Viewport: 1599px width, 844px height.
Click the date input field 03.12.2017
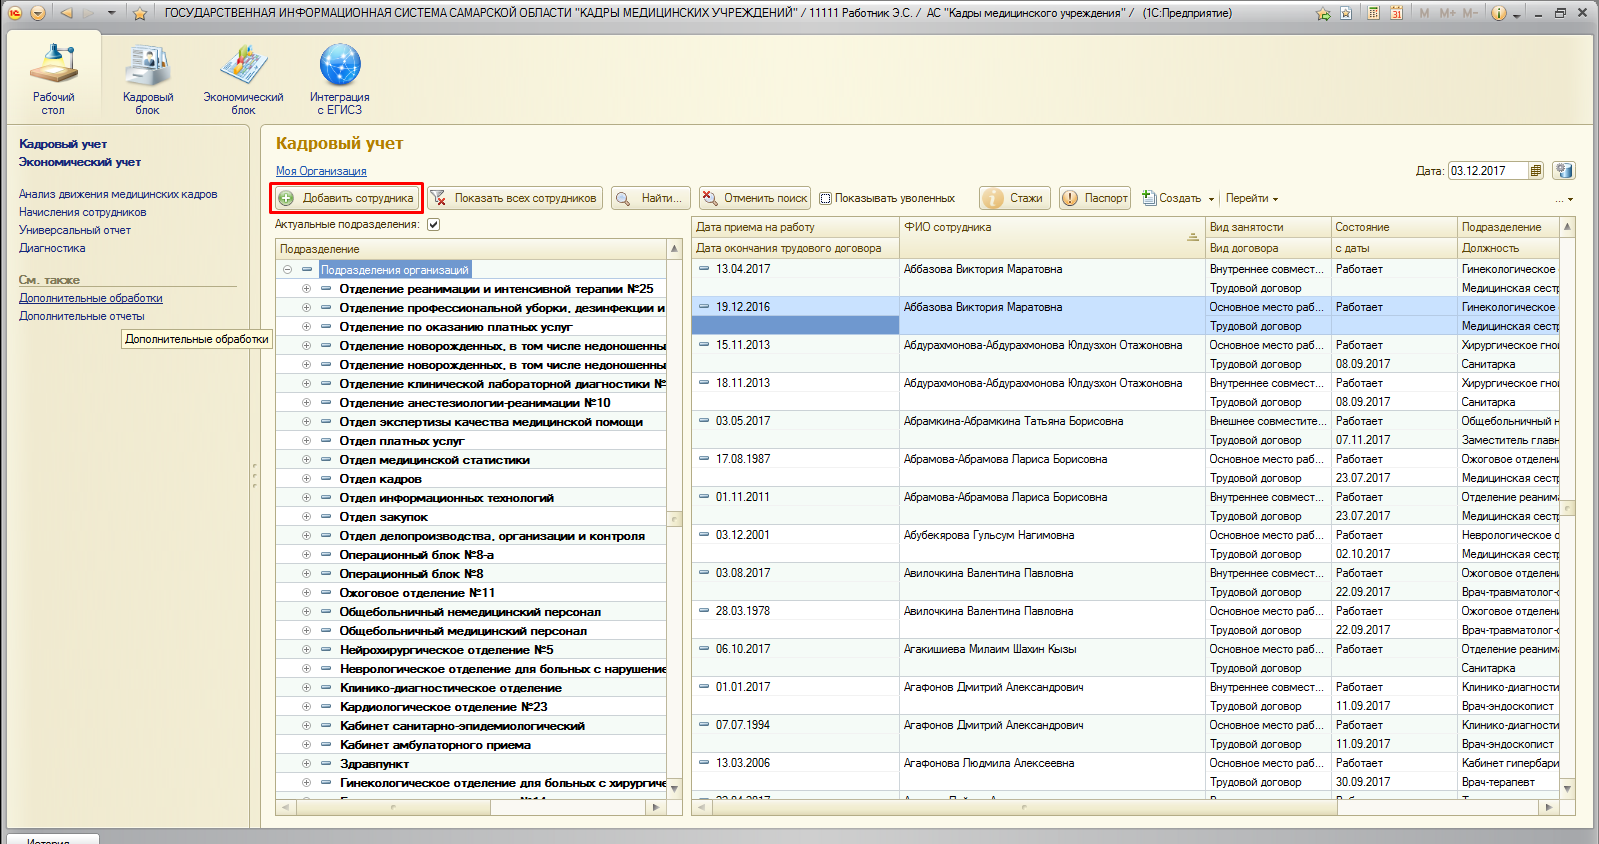coord(1487,171)
